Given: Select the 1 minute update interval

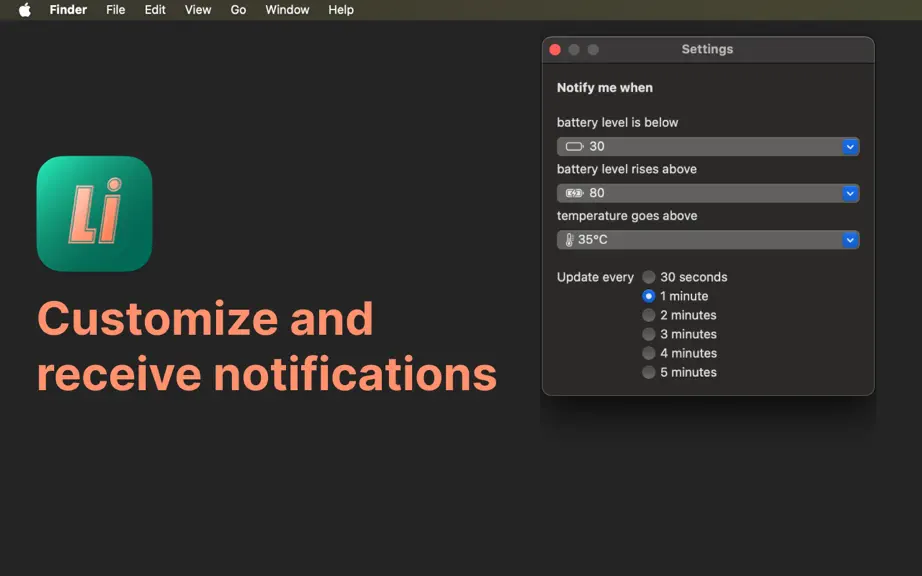Looking at the screenshot, I should 649,296.
